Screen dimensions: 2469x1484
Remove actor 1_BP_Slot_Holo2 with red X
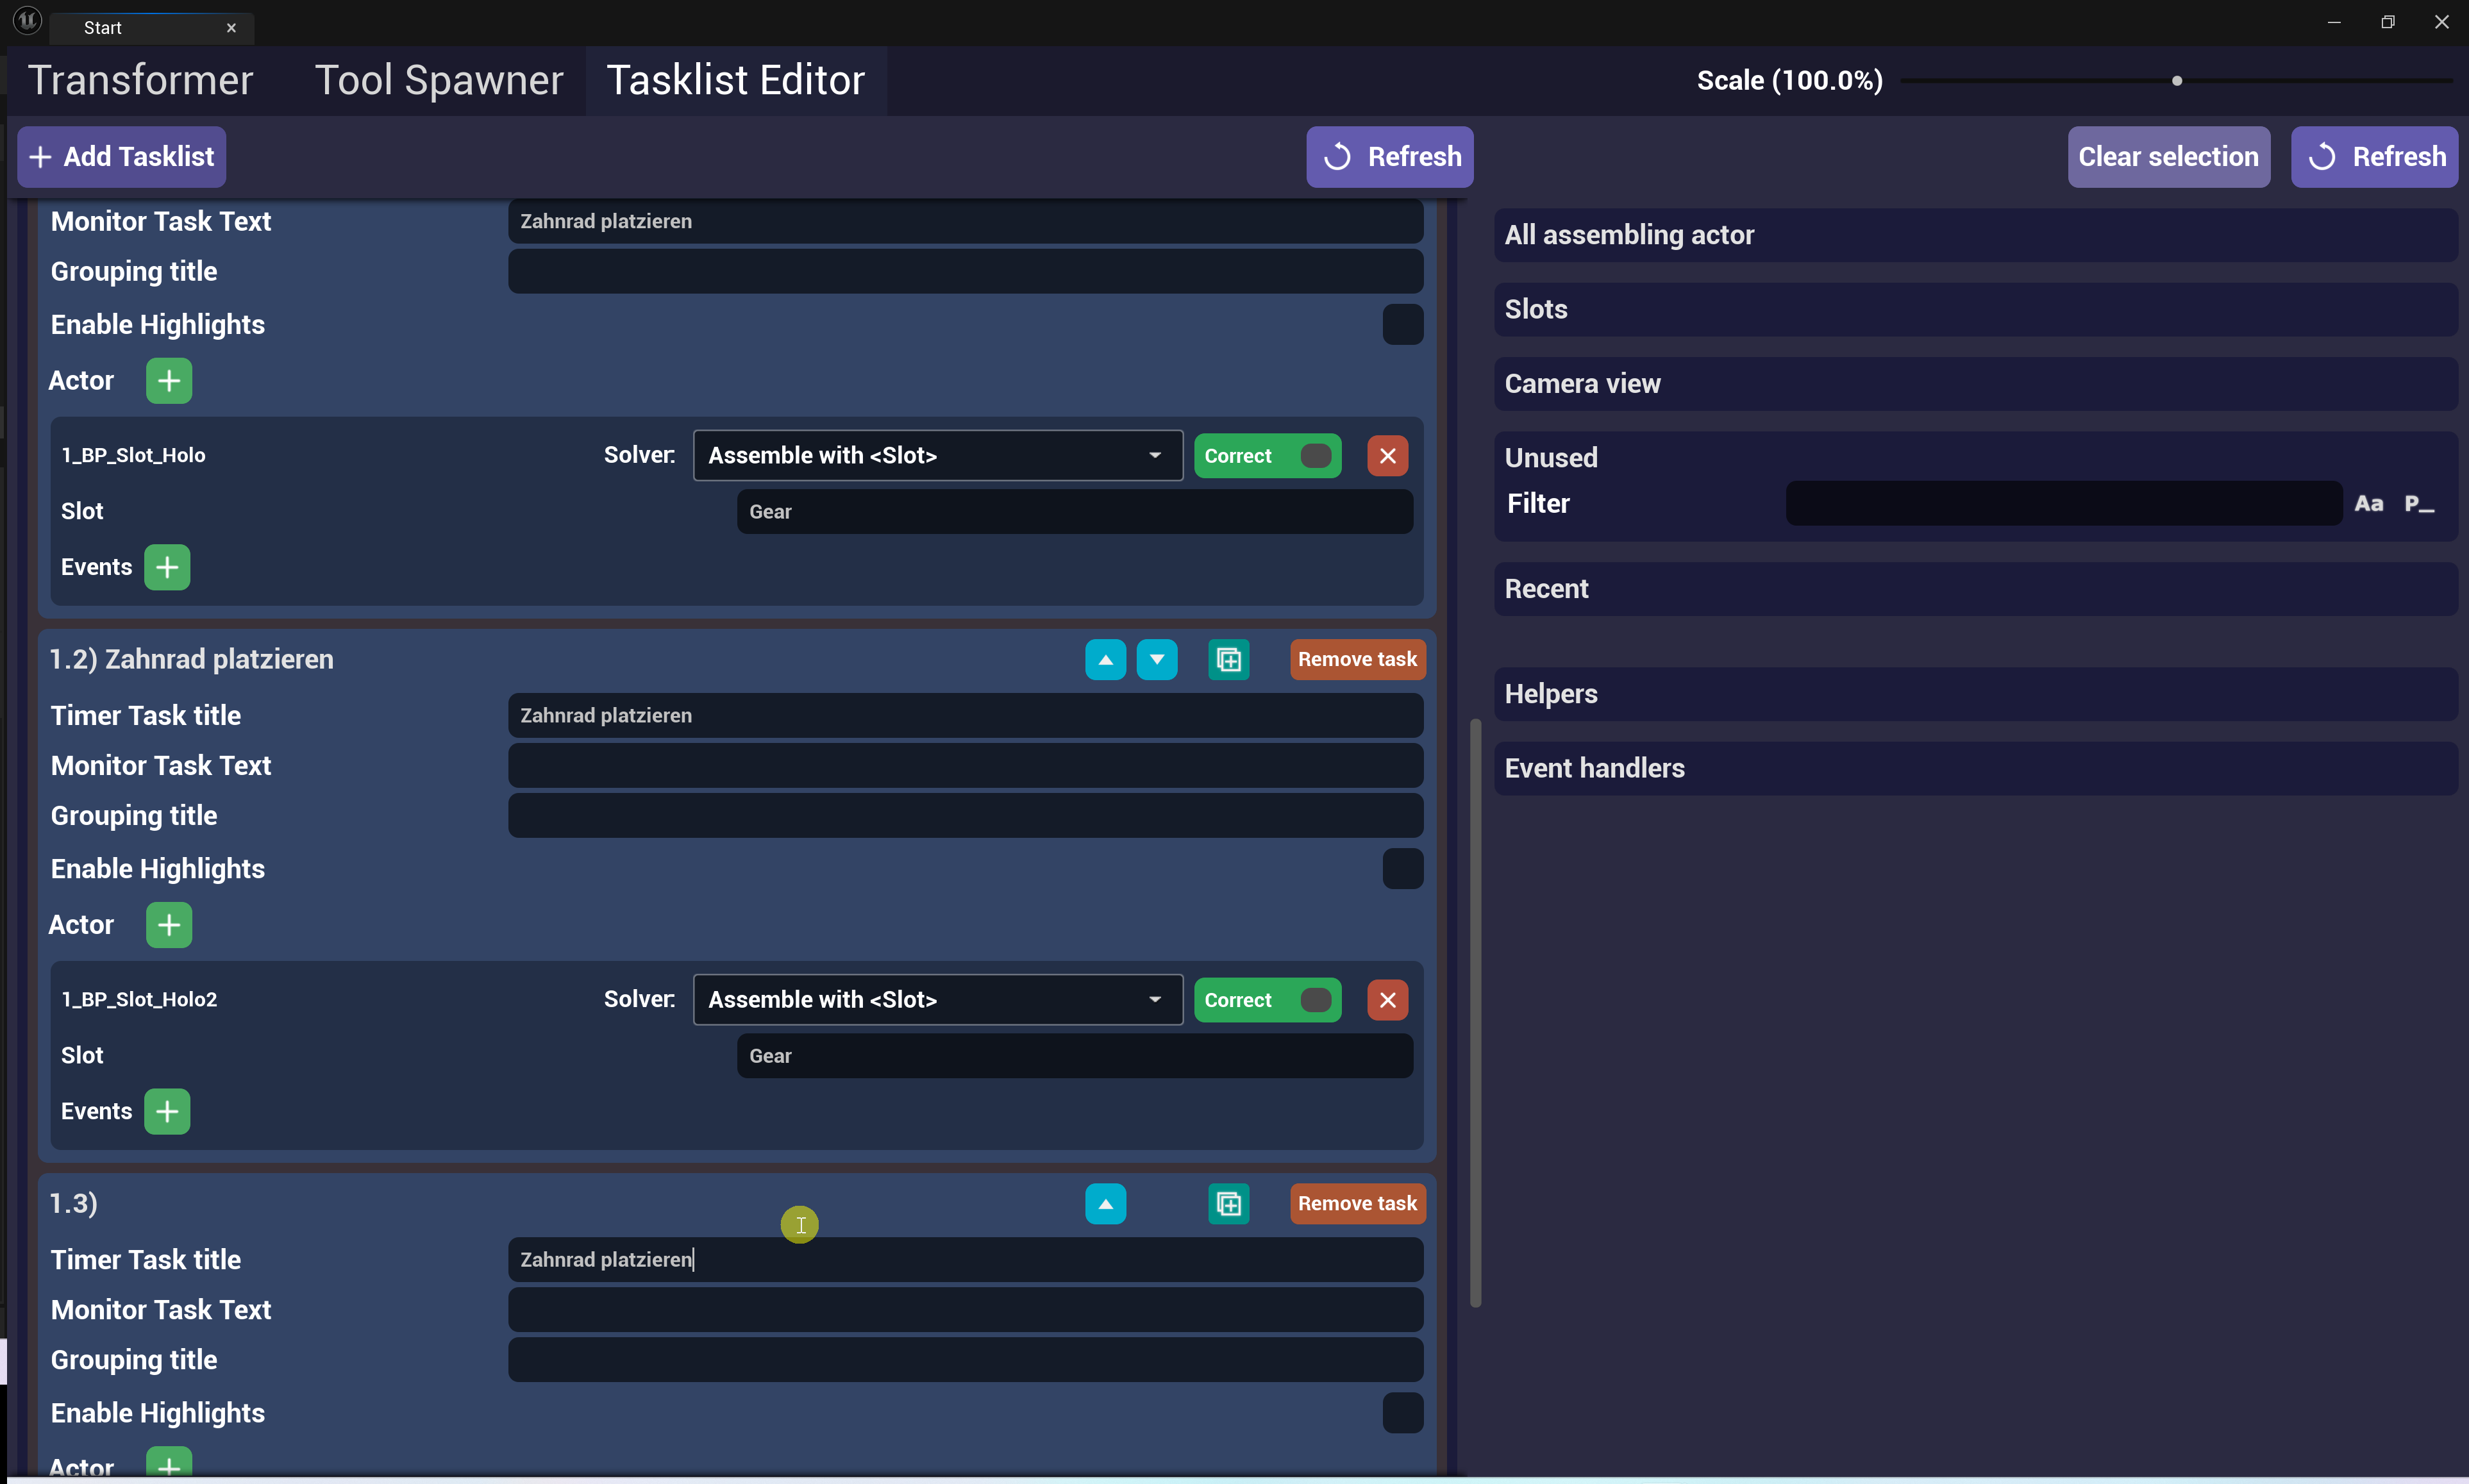(1387, 1000)
